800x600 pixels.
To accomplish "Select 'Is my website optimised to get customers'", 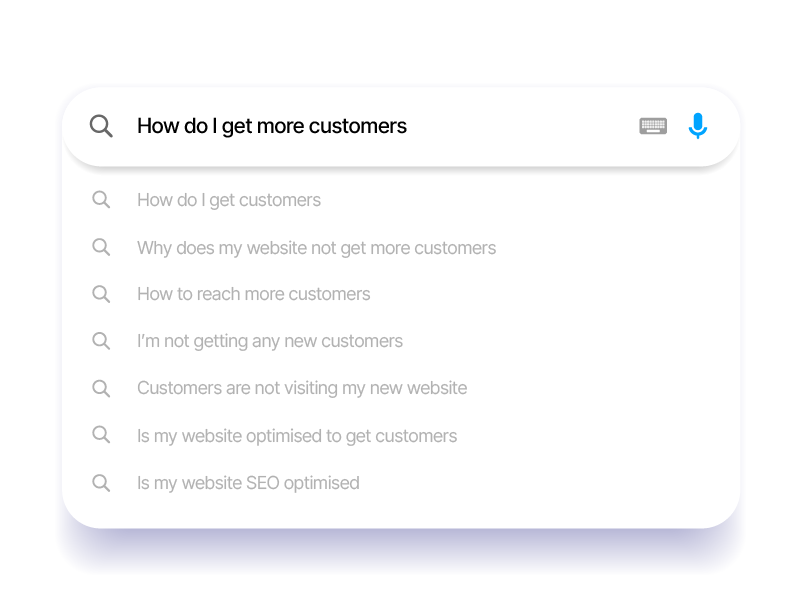I will [297, 435].
